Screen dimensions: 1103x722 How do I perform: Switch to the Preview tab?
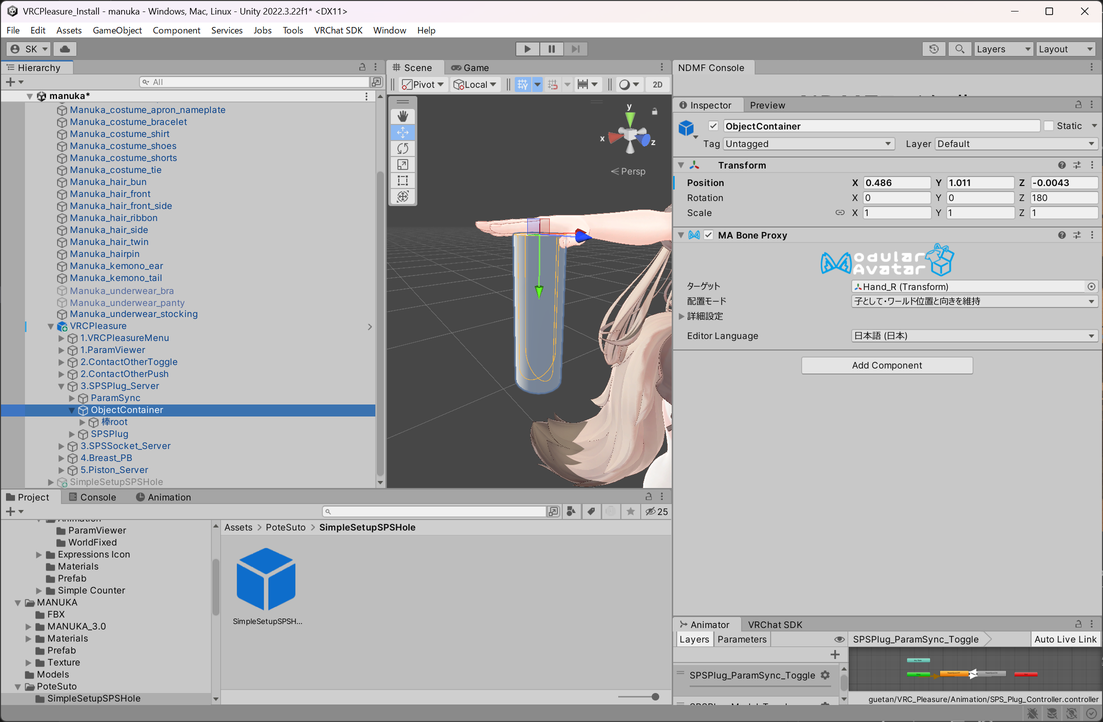[767, 105]
